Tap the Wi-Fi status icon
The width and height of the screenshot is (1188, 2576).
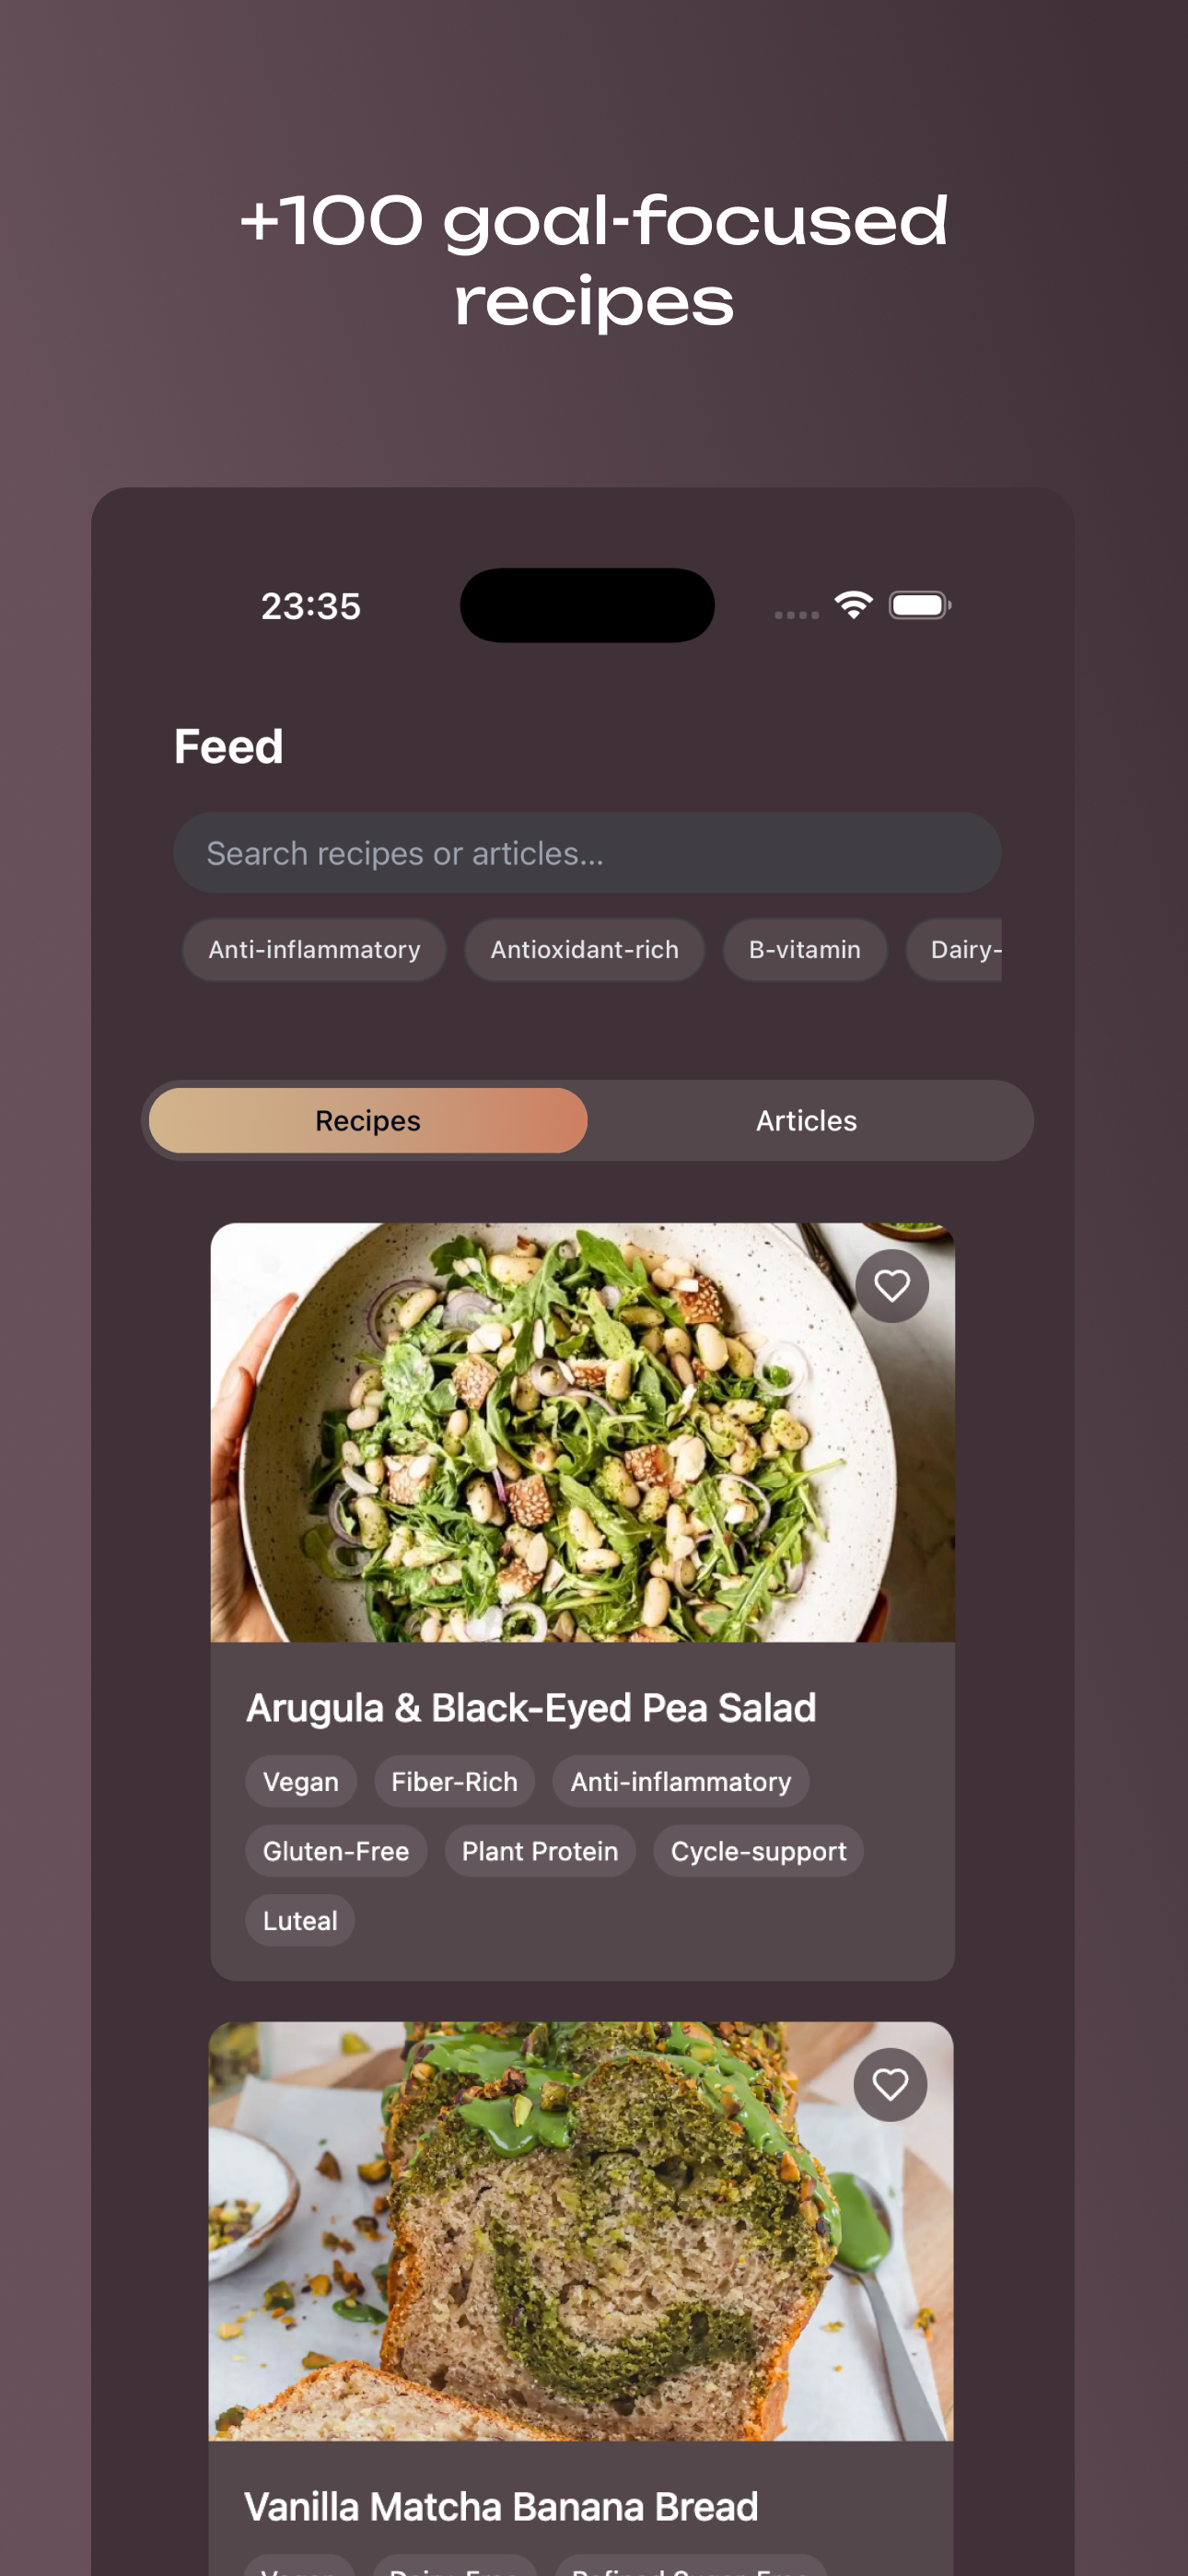click(853, 605)
